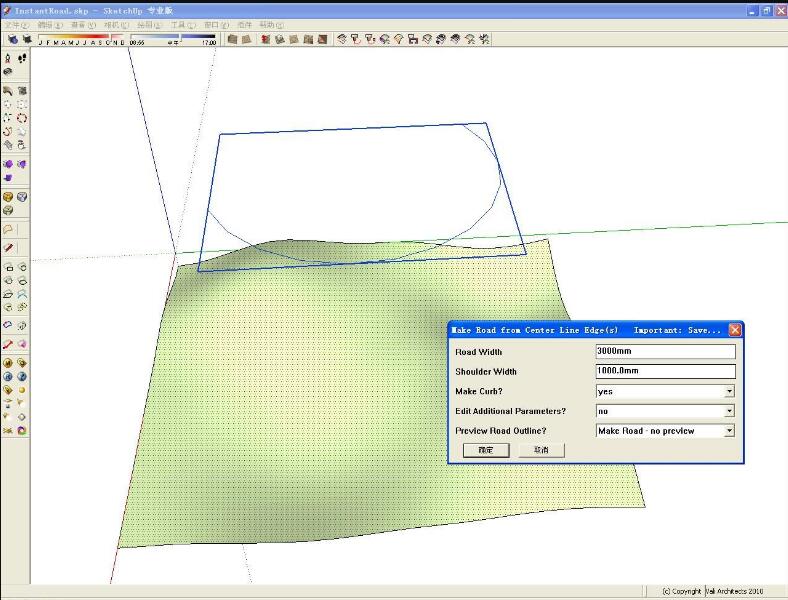Click the Road Width input field
Viewport: 788px width, 600px height.
(x=665, y=352)
